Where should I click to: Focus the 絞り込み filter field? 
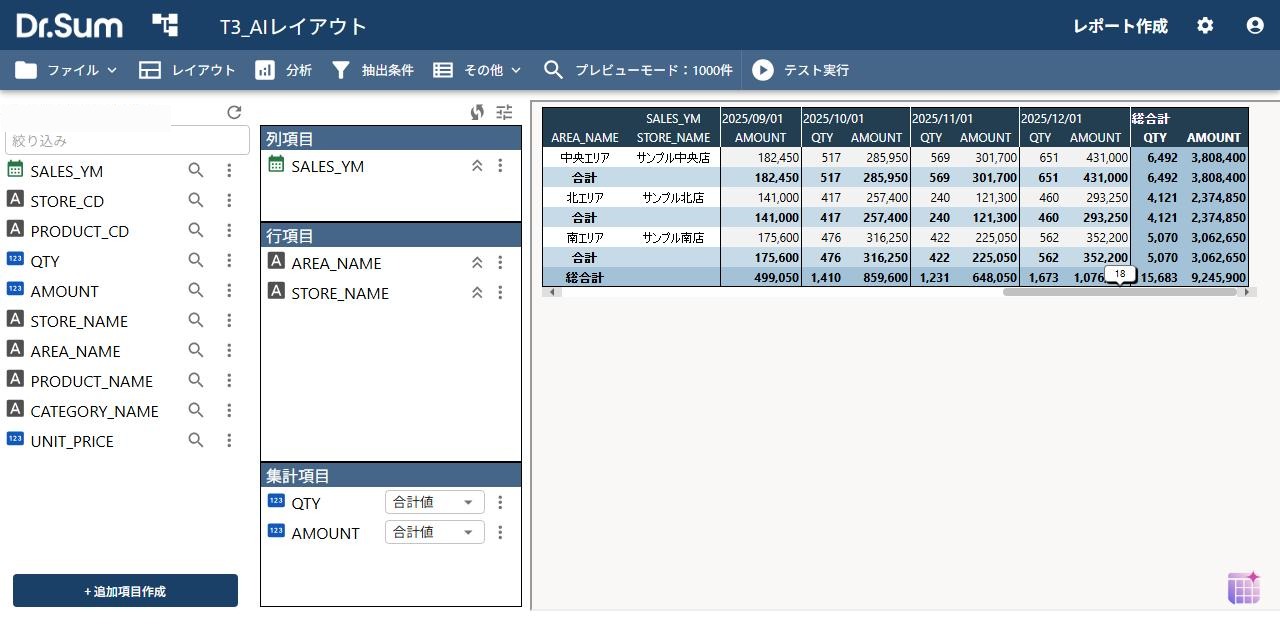pos(127,141)
